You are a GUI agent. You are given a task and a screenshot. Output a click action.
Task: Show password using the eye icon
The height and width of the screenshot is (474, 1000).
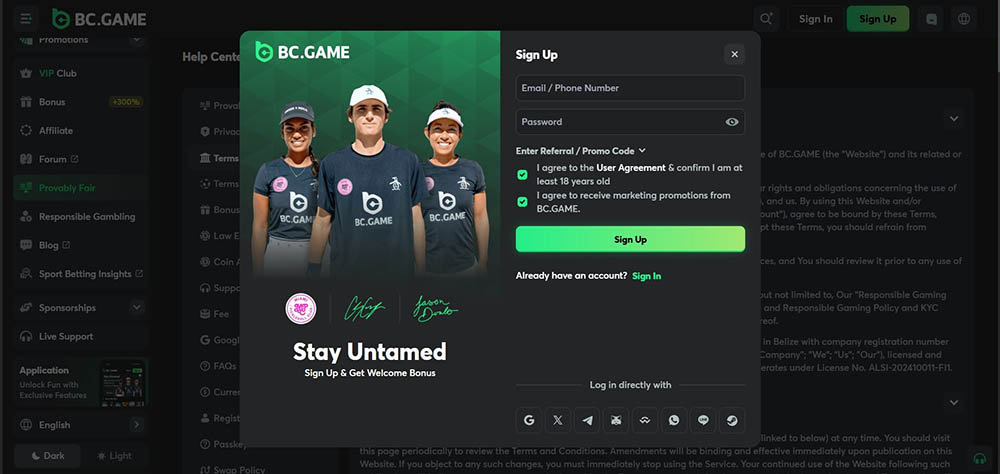pos(732,122)
